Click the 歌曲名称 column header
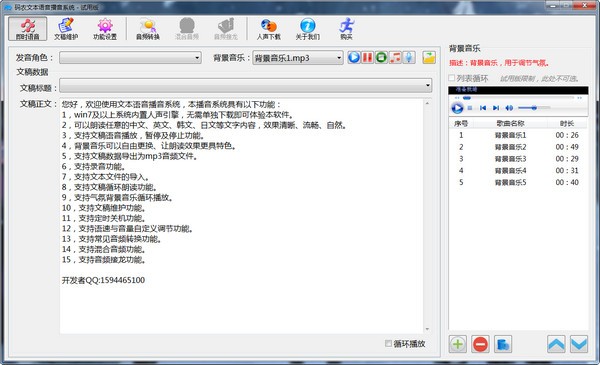 pos(510,124)
